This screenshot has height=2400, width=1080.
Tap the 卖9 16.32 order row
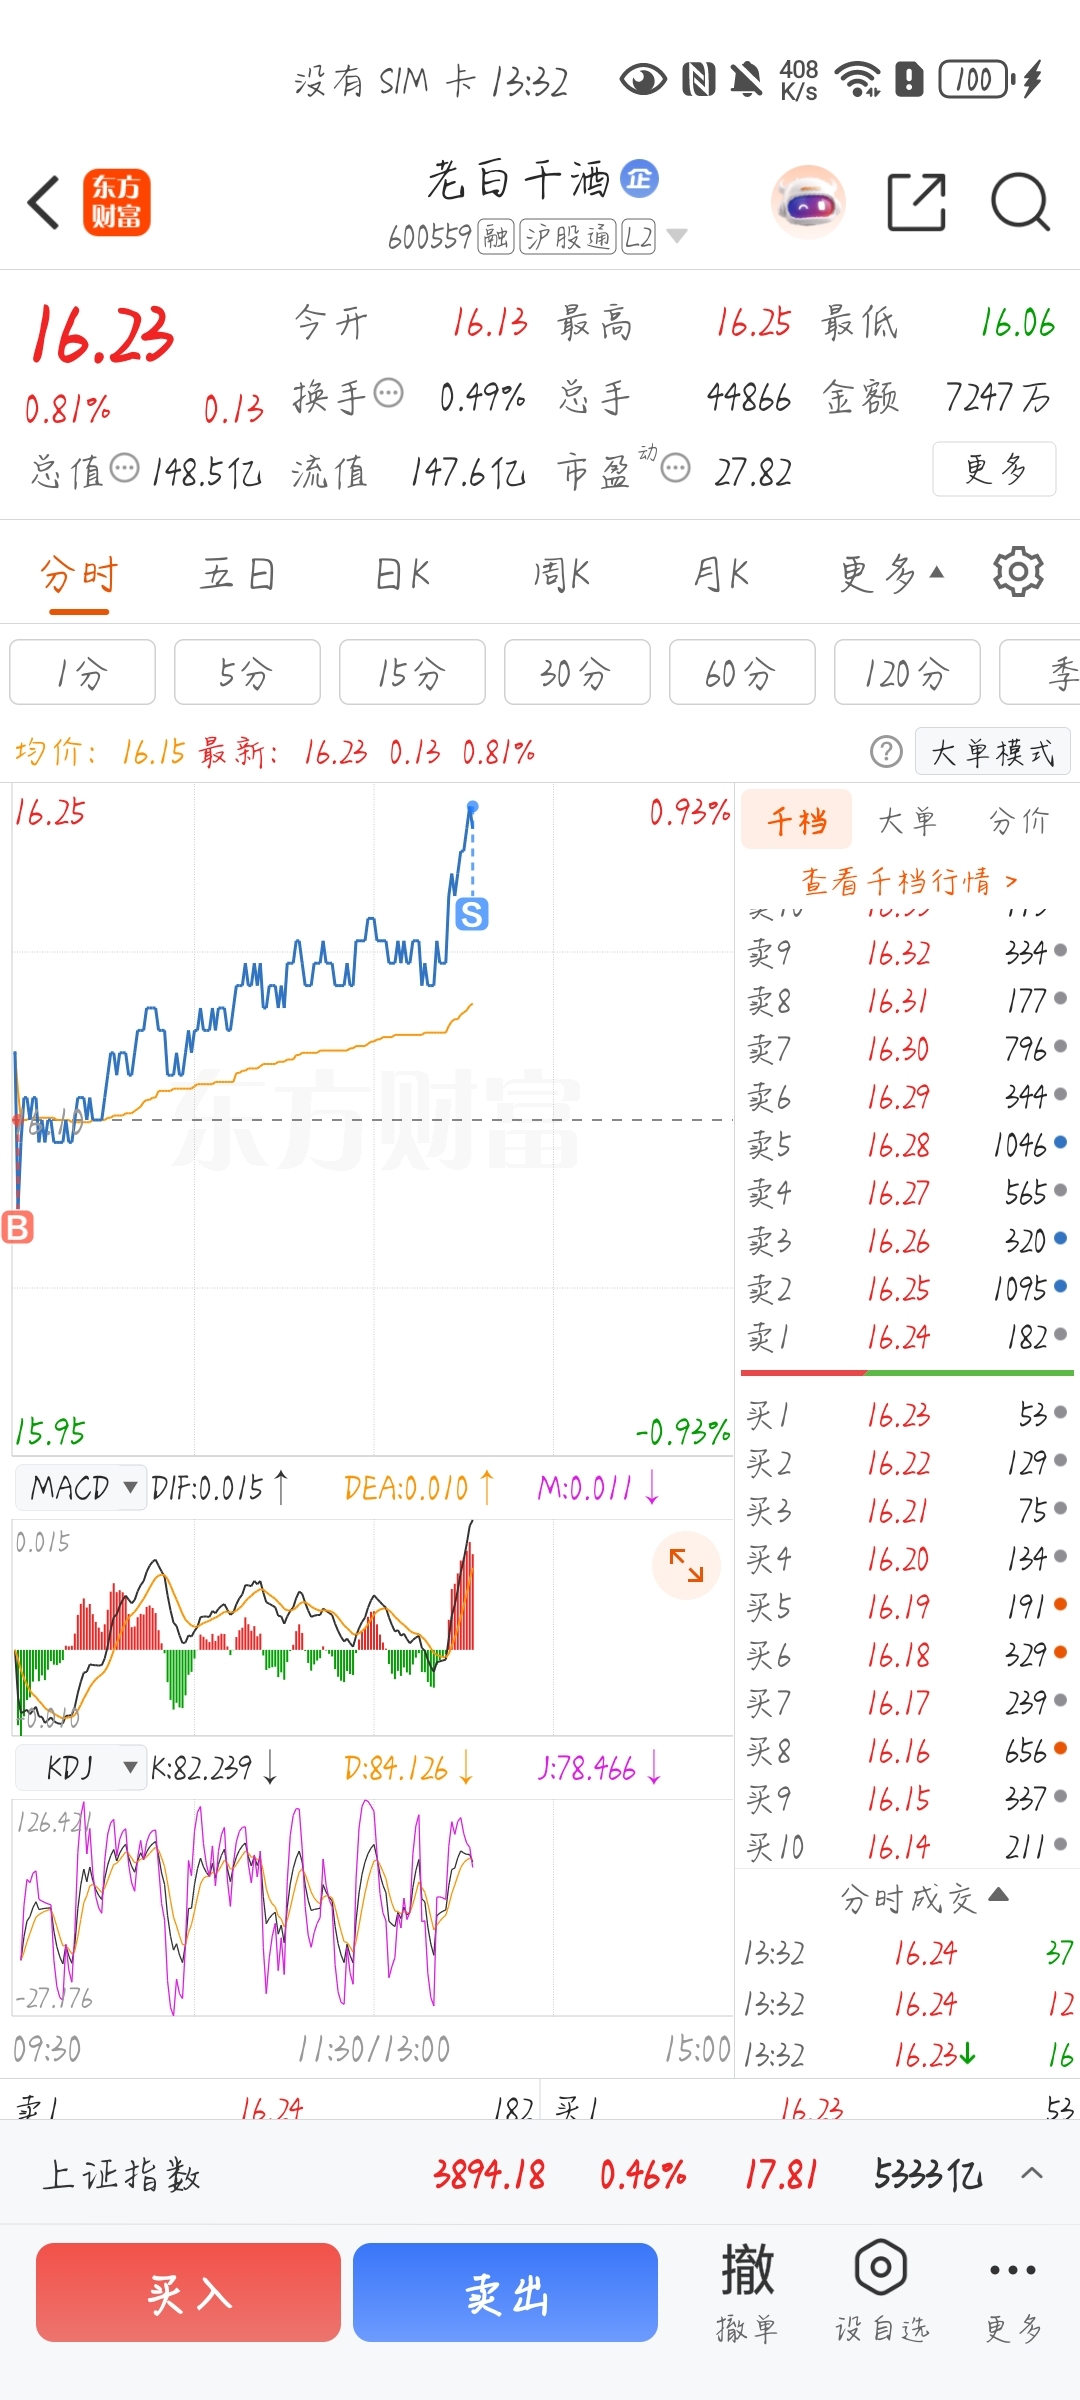(x=907, y=952)
